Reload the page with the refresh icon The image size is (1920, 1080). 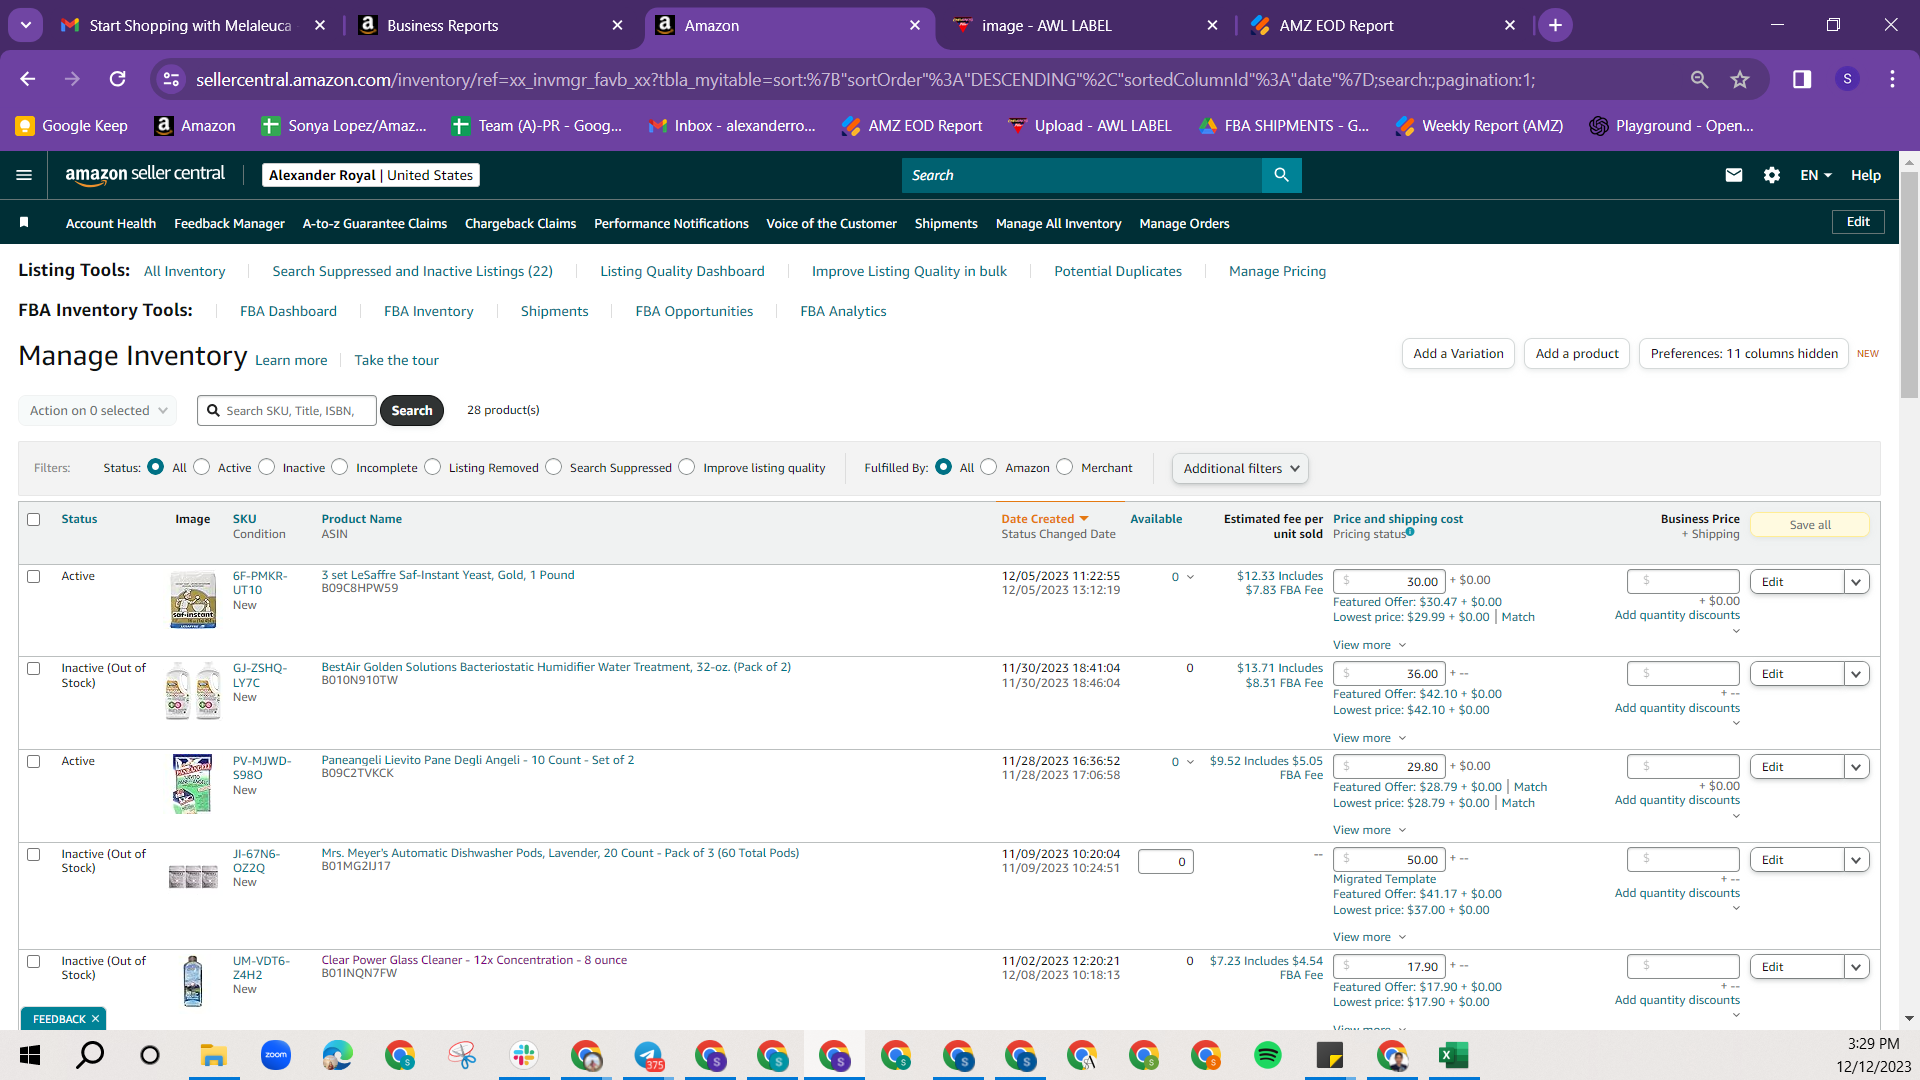[x=118, y=79]
